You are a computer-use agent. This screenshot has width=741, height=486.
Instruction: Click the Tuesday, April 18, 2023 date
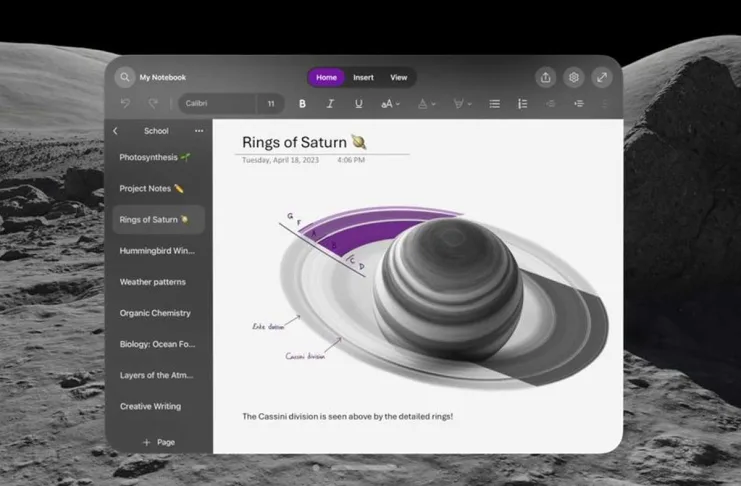click(x=280, y=160)
